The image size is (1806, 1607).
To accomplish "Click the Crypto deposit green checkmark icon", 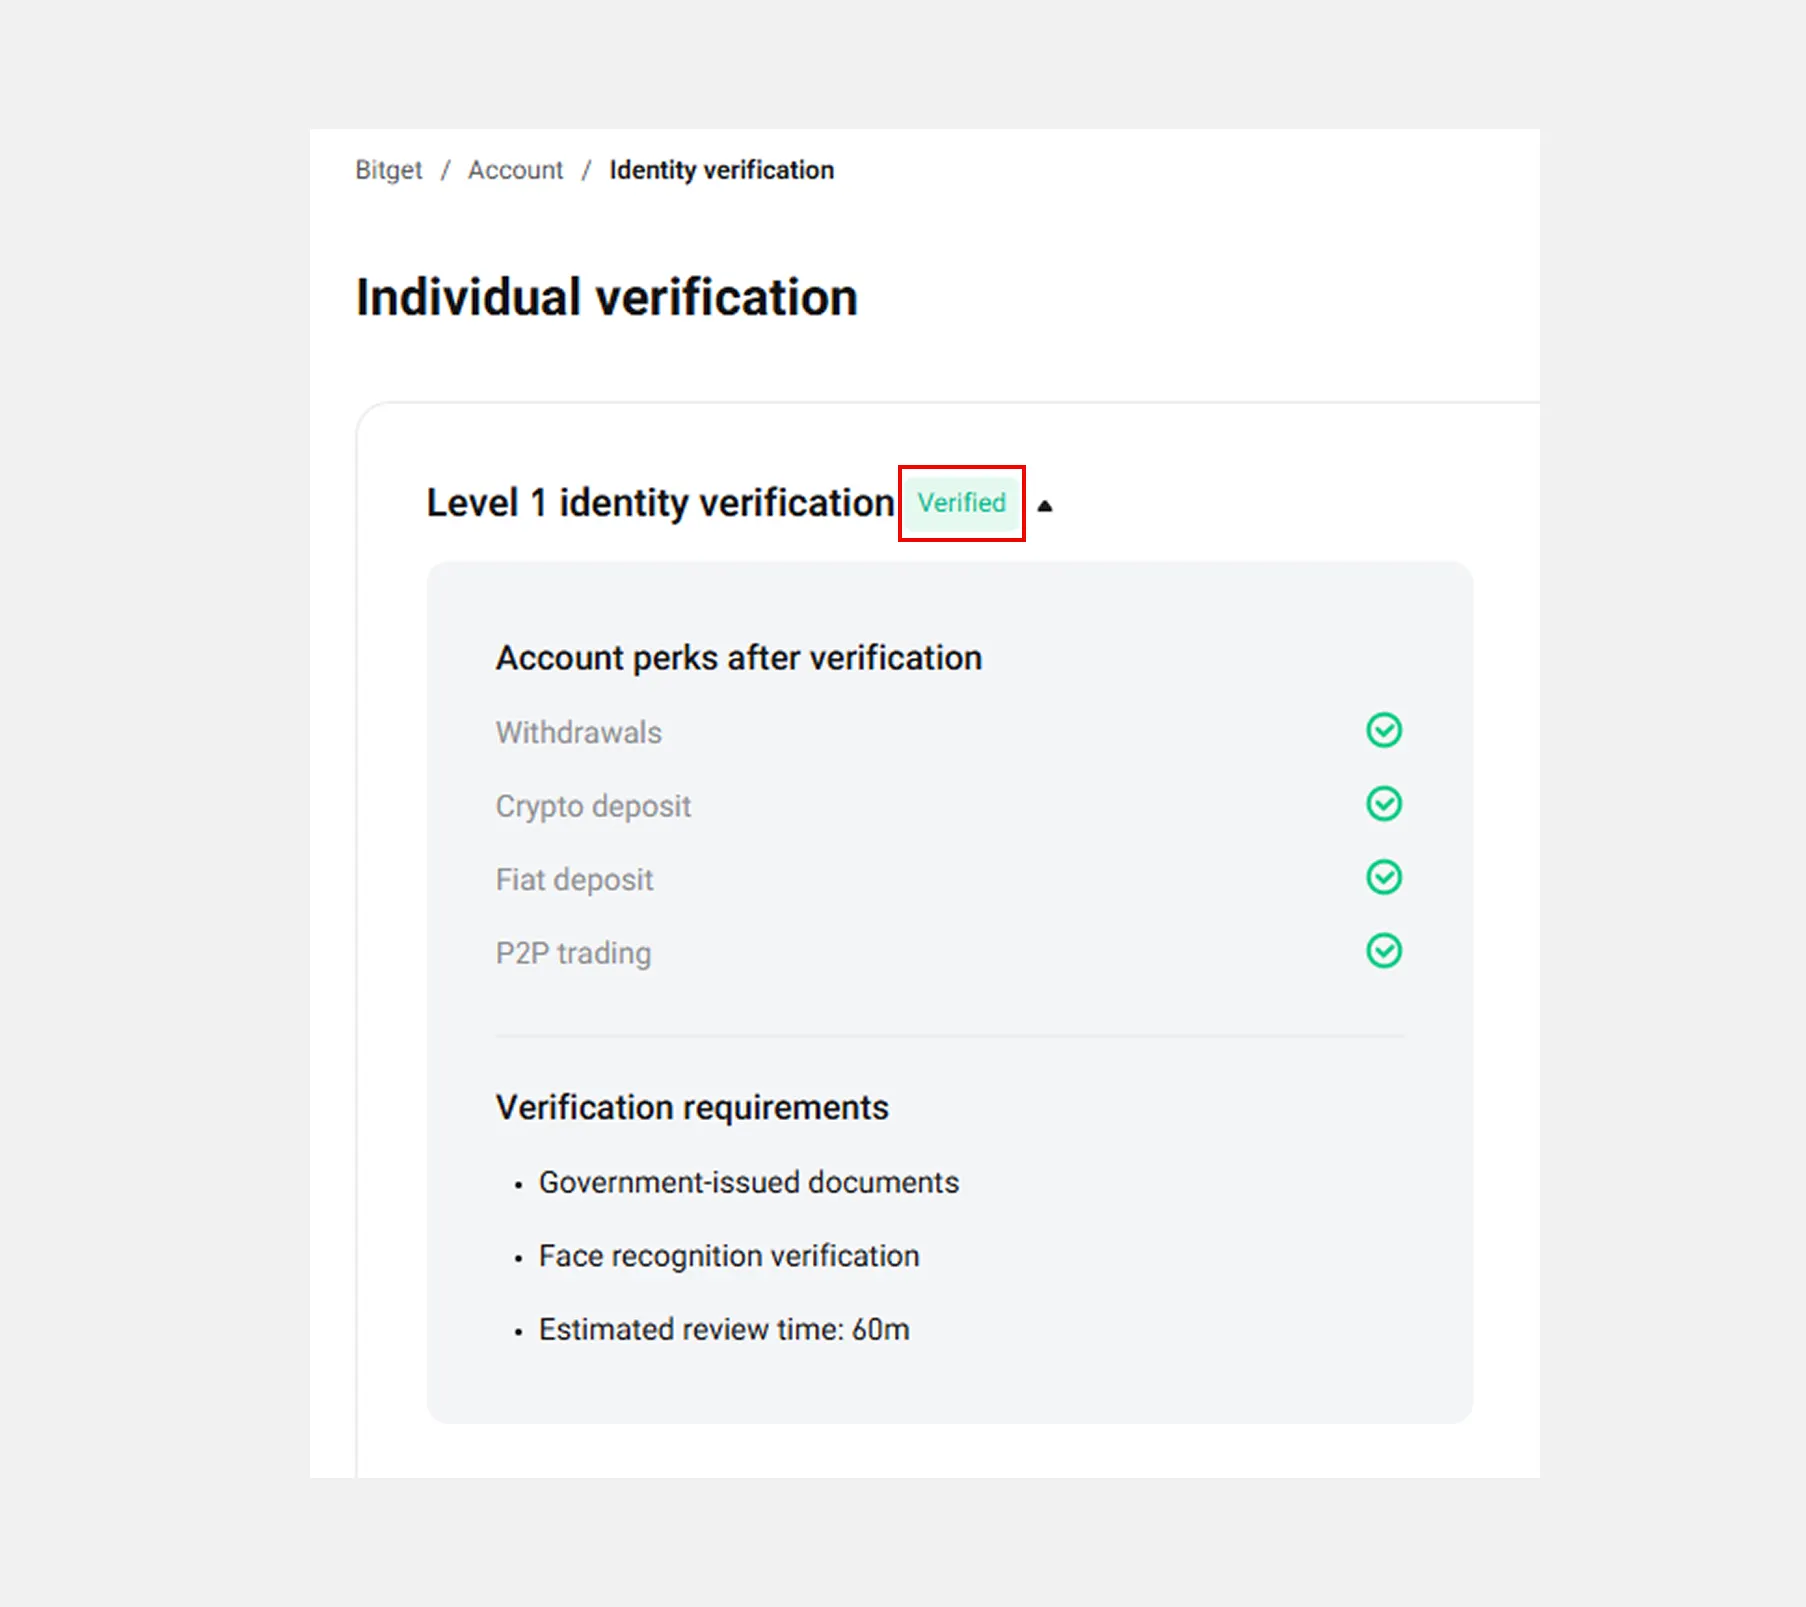I will pos(1384,804).
